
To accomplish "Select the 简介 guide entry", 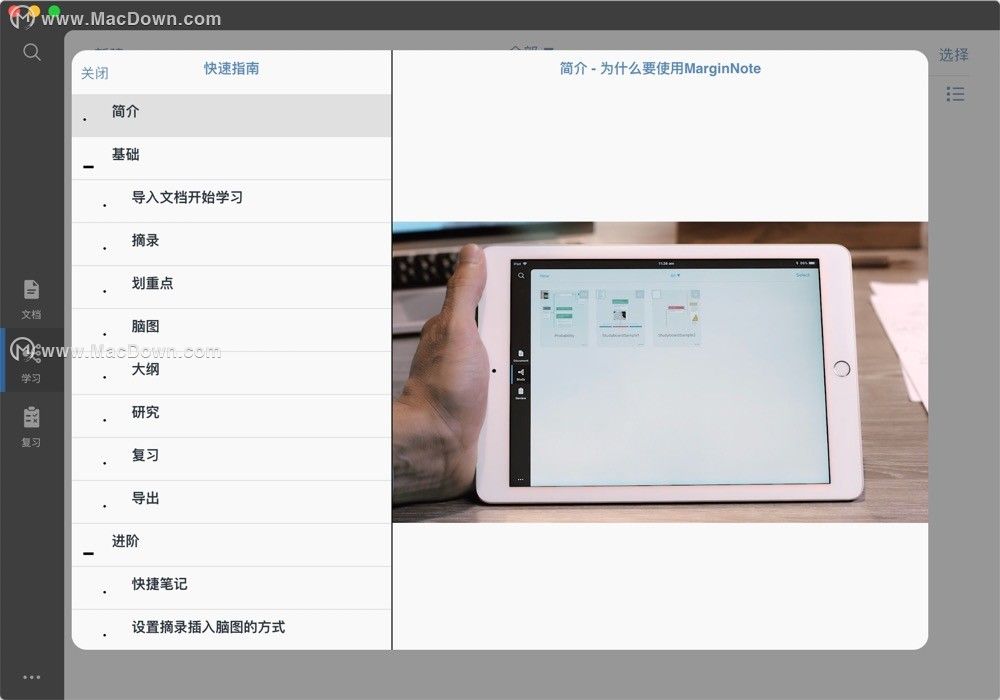I will (x=231, y=115).
